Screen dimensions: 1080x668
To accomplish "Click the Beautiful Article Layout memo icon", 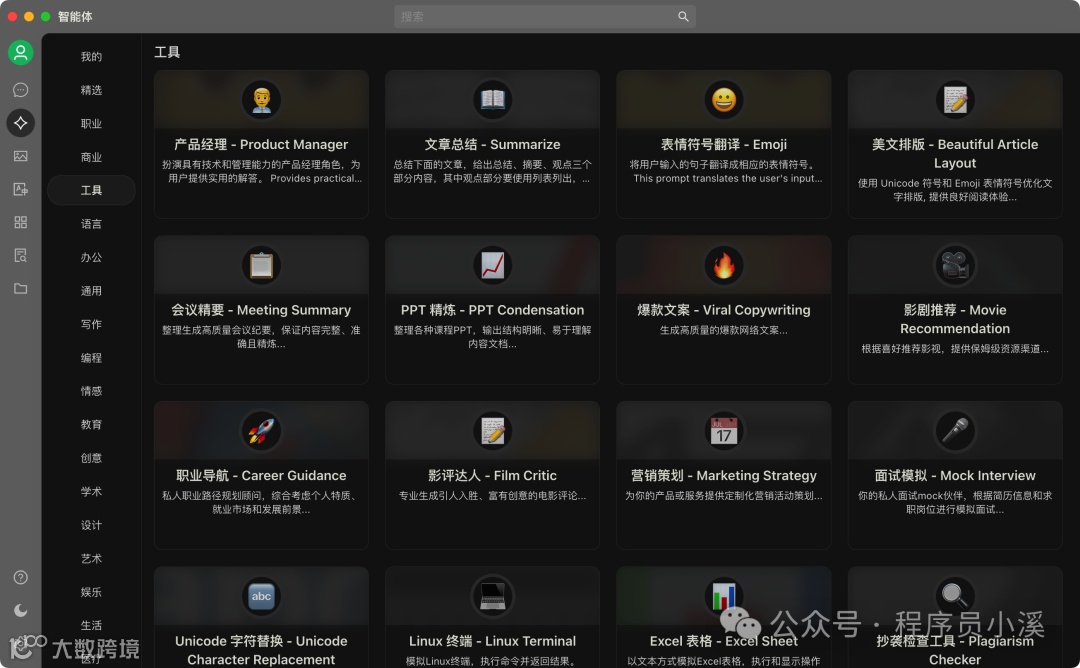I will click(955, 100).
